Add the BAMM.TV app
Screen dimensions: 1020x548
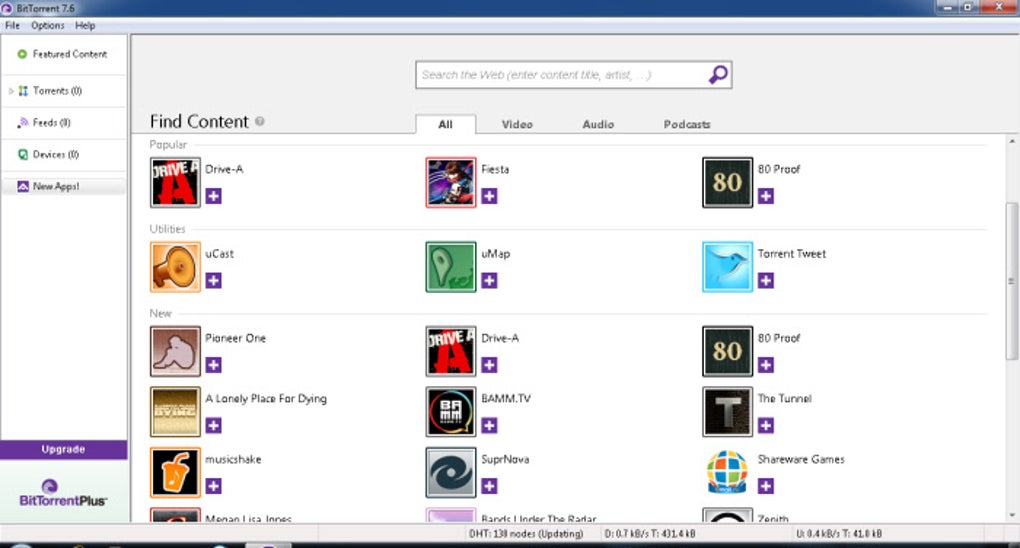(489, 426)
